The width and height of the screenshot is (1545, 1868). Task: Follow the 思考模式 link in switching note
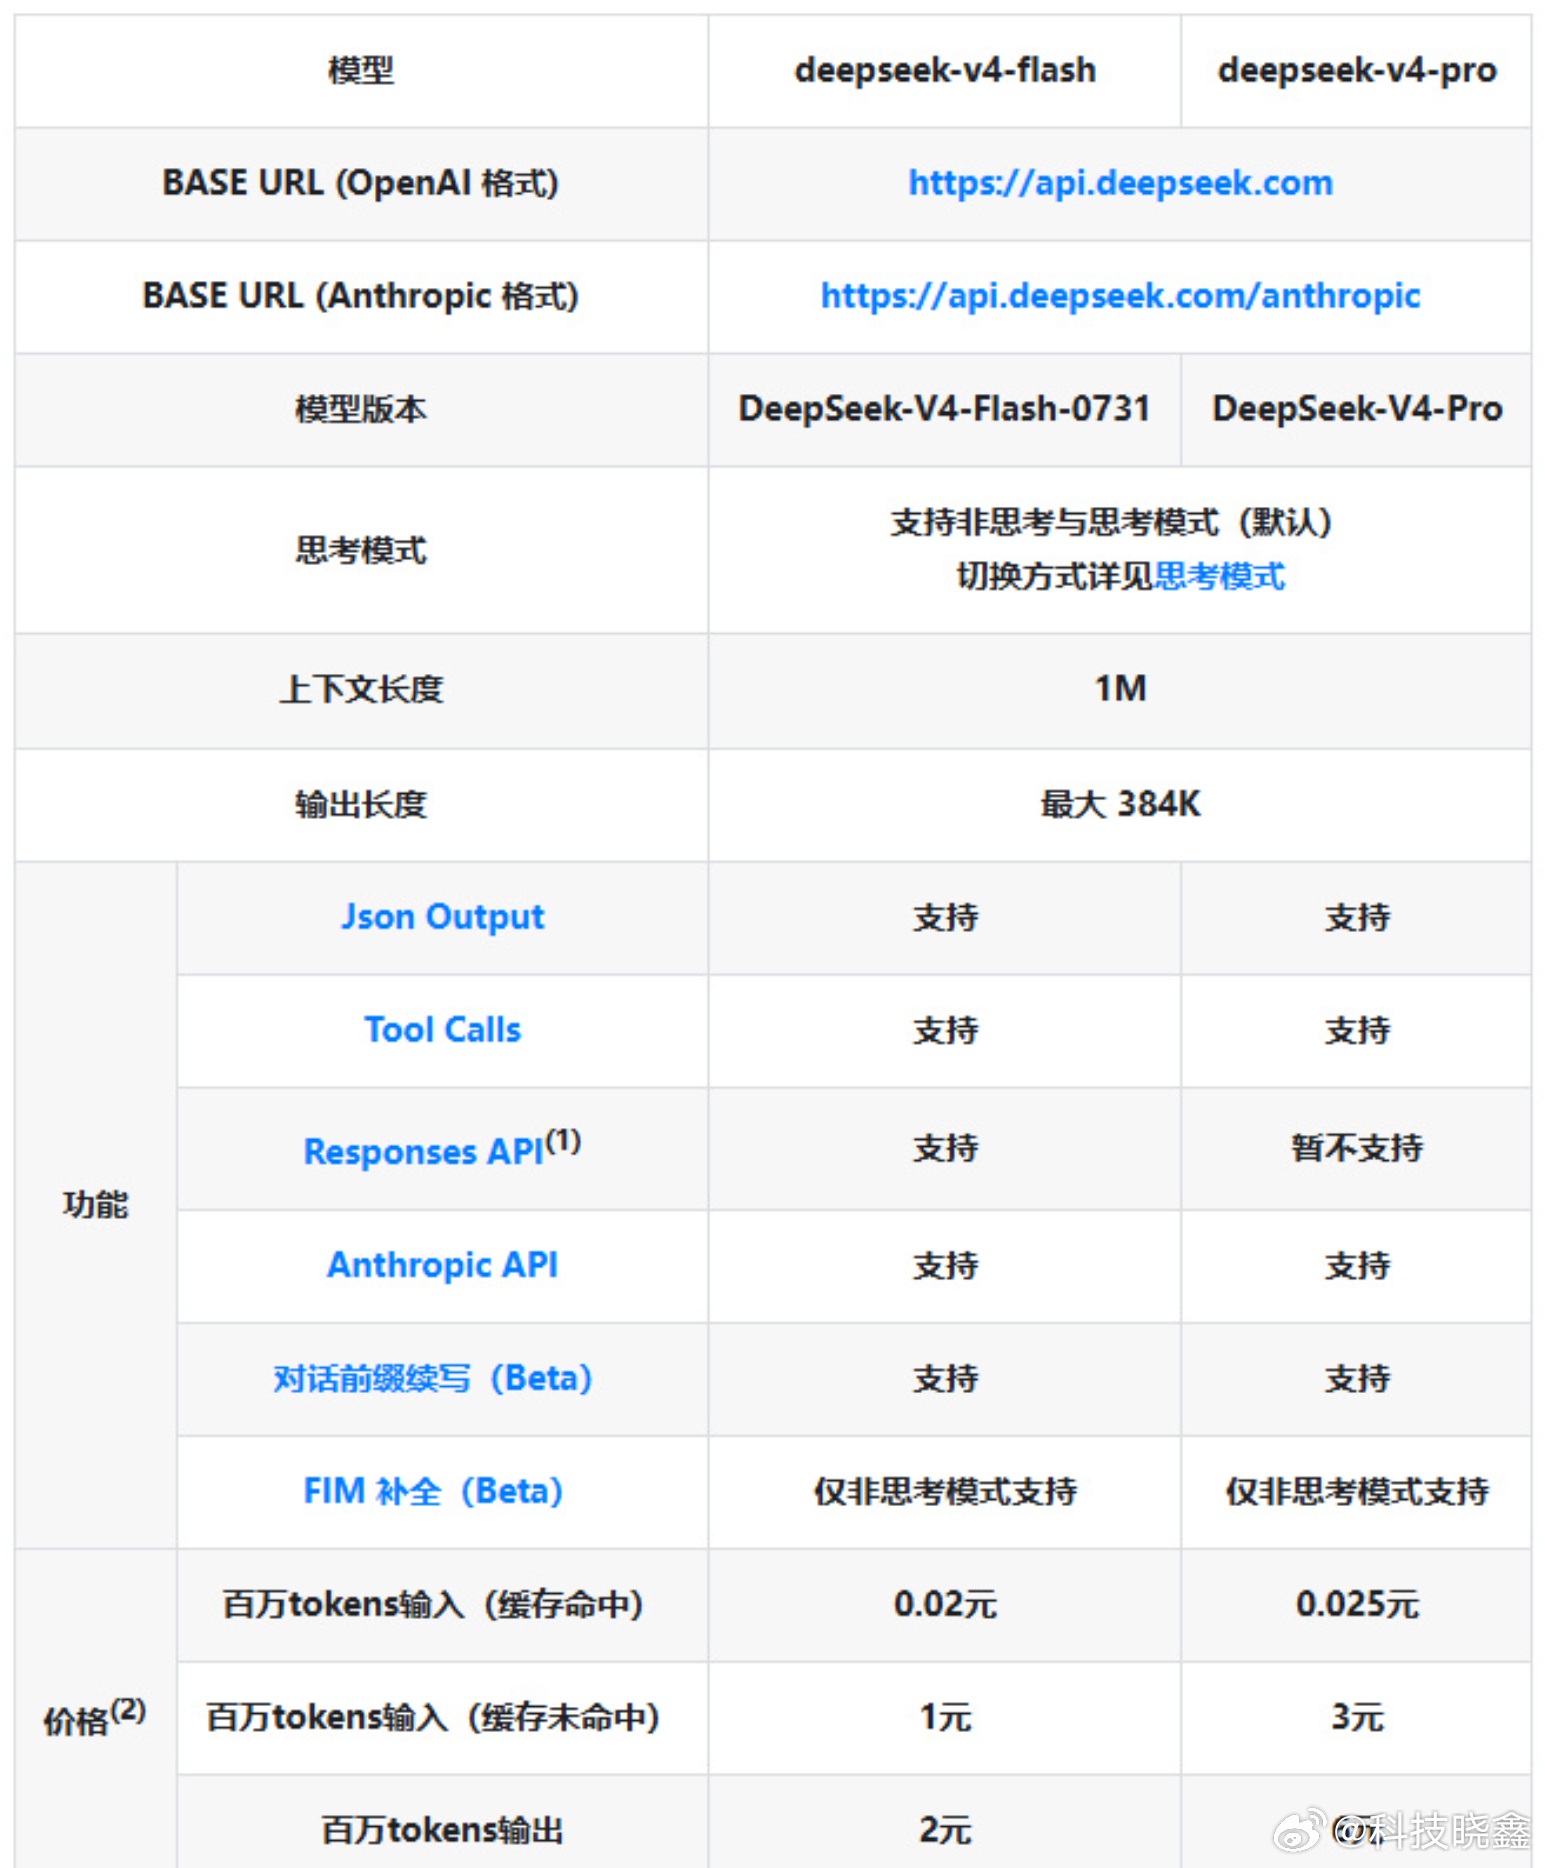pos(1220,576)
